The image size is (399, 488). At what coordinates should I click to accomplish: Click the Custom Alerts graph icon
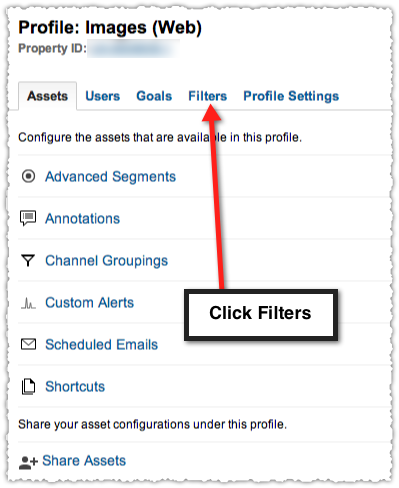28,303
